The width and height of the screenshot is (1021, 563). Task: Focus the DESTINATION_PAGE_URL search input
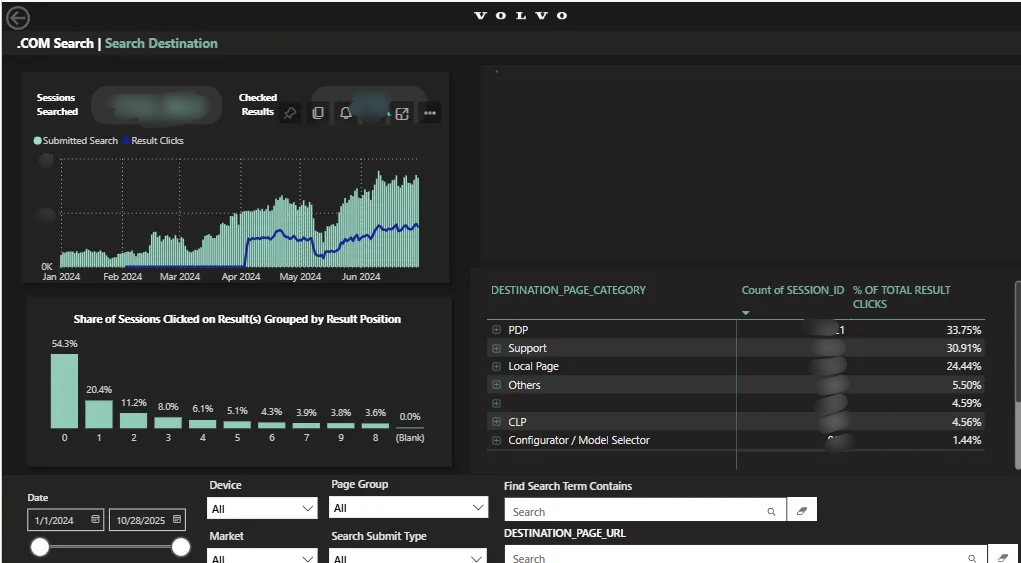coord(746,557)
